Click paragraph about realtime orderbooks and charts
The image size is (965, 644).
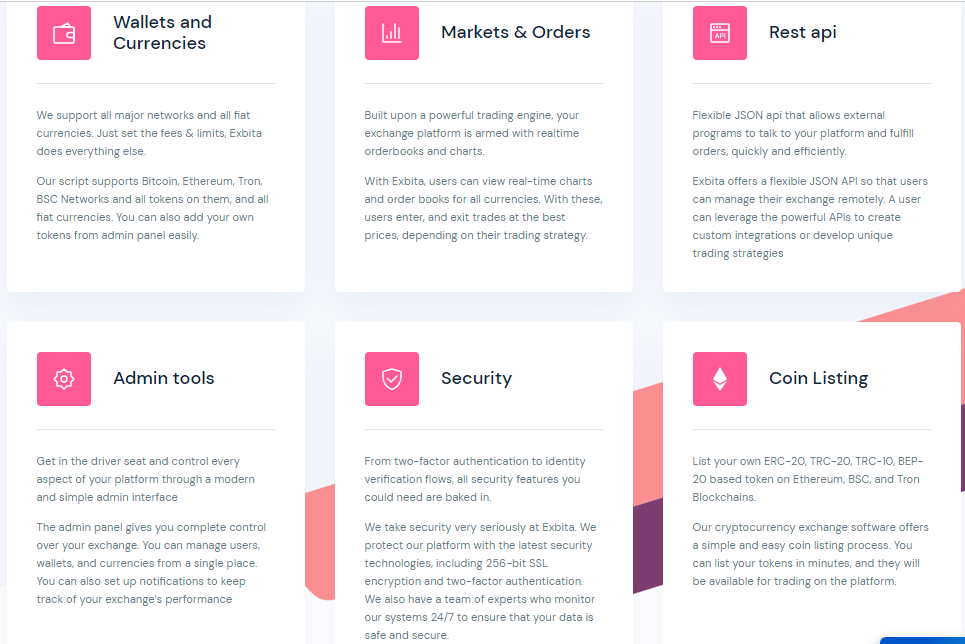click(472, 133)
